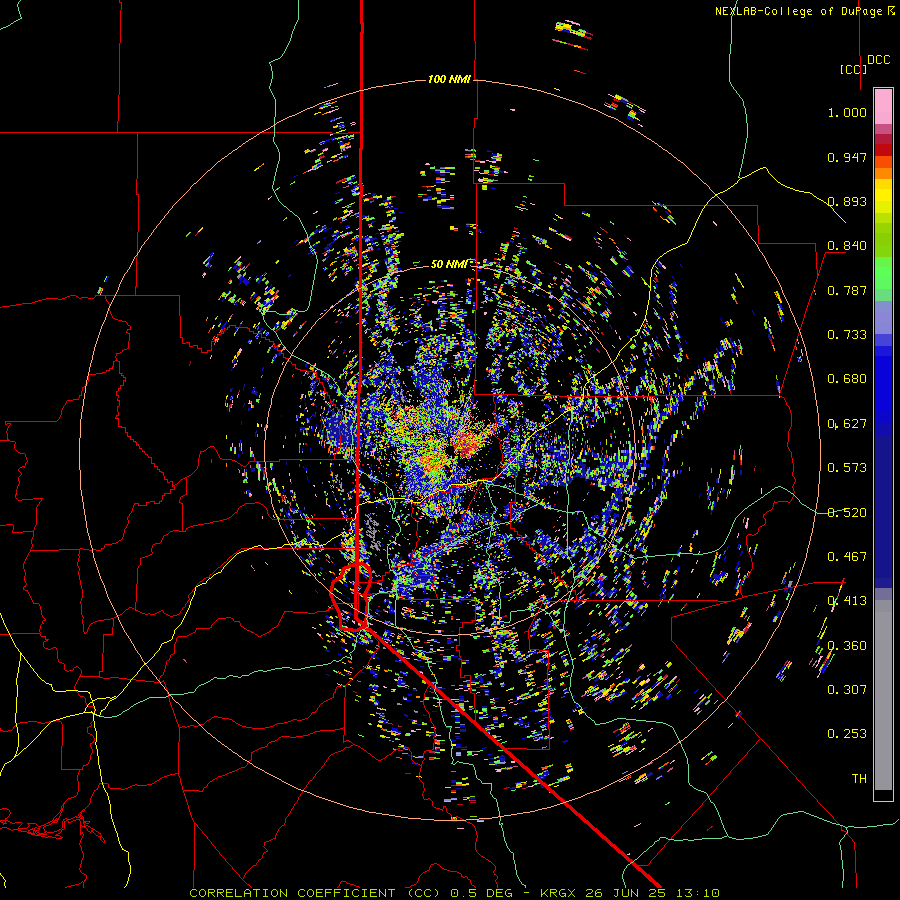Select the 0.467 color scale value

(847, 557)
